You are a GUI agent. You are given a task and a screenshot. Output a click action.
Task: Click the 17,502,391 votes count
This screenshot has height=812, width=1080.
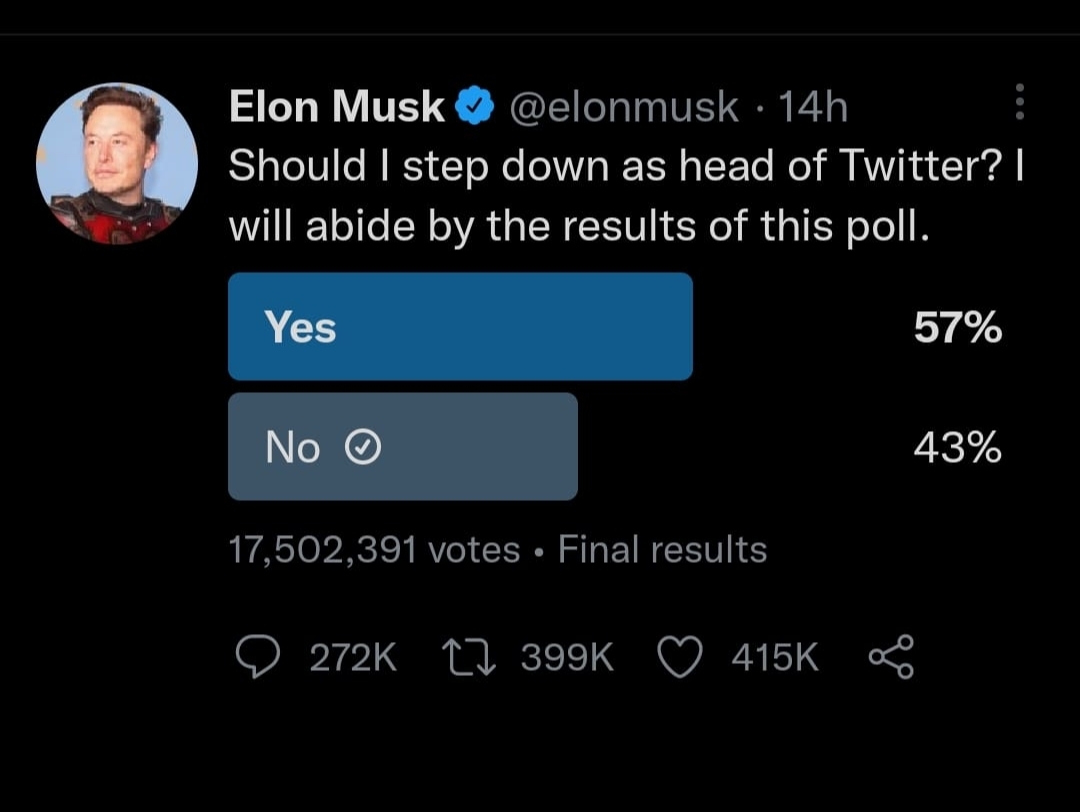374,549
